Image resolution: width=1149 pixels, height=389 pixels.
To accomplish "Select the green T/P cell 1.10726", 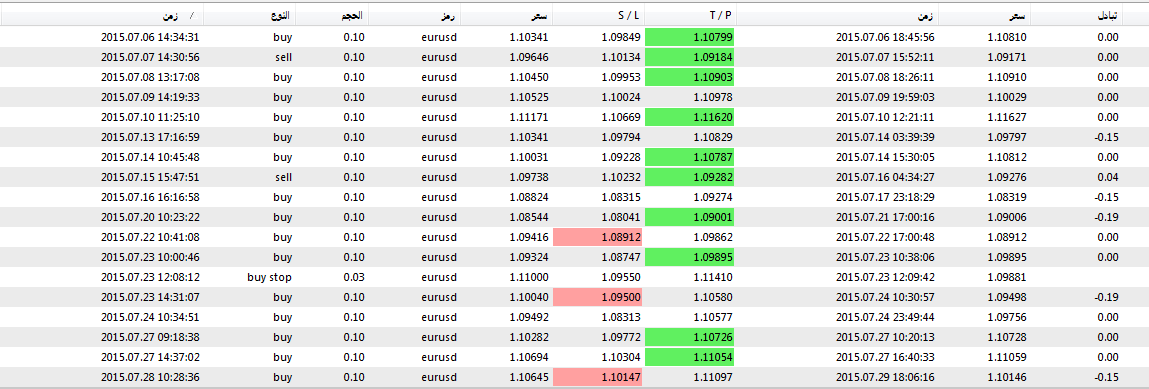I will (689, 336).
